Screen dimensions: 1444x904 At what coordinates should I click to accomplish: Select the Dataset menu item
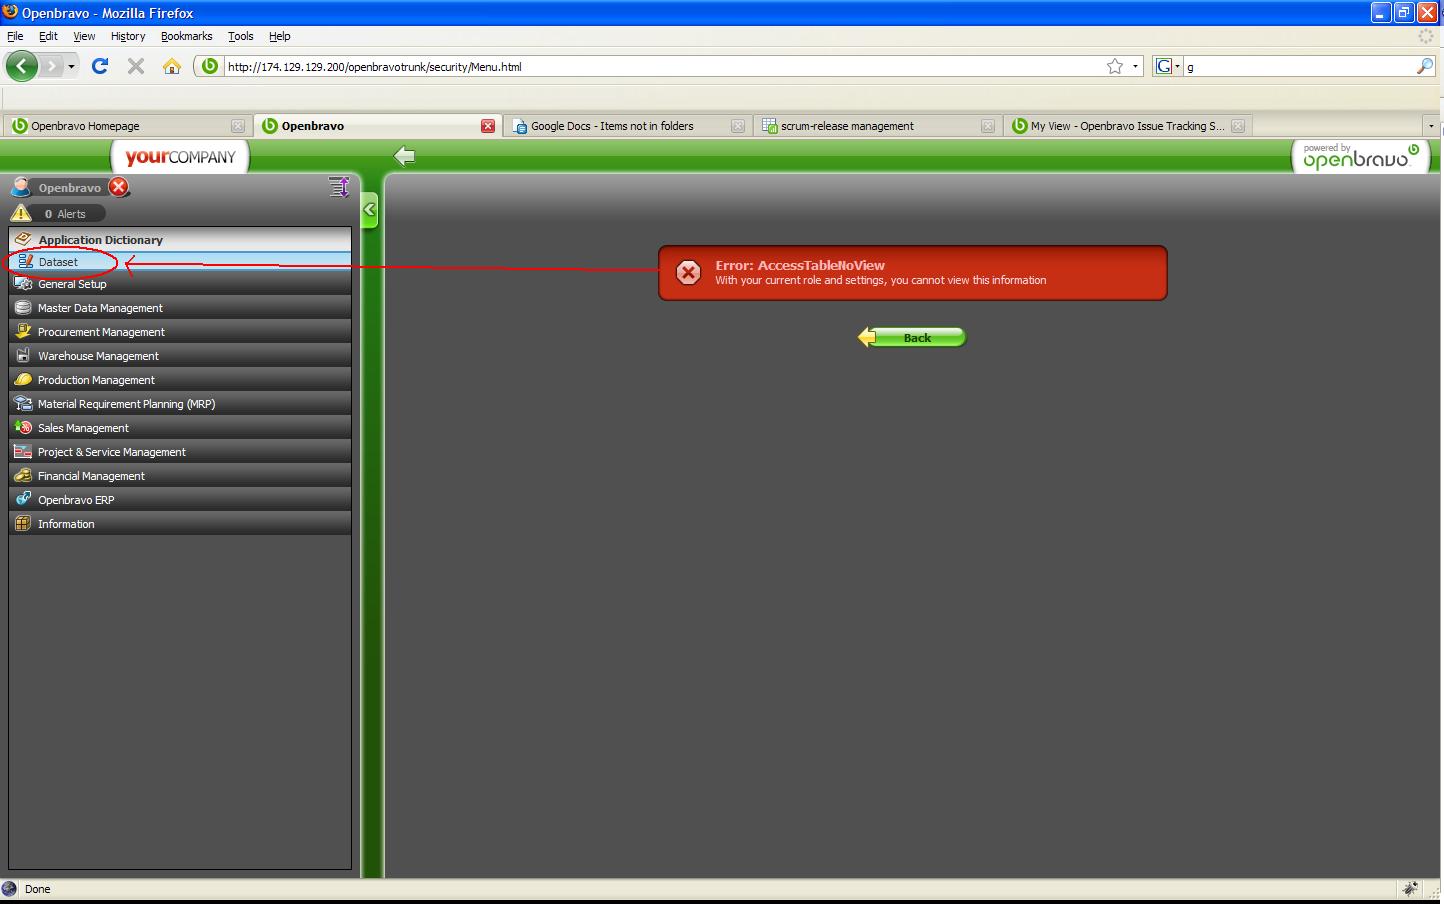coord(58,262)
